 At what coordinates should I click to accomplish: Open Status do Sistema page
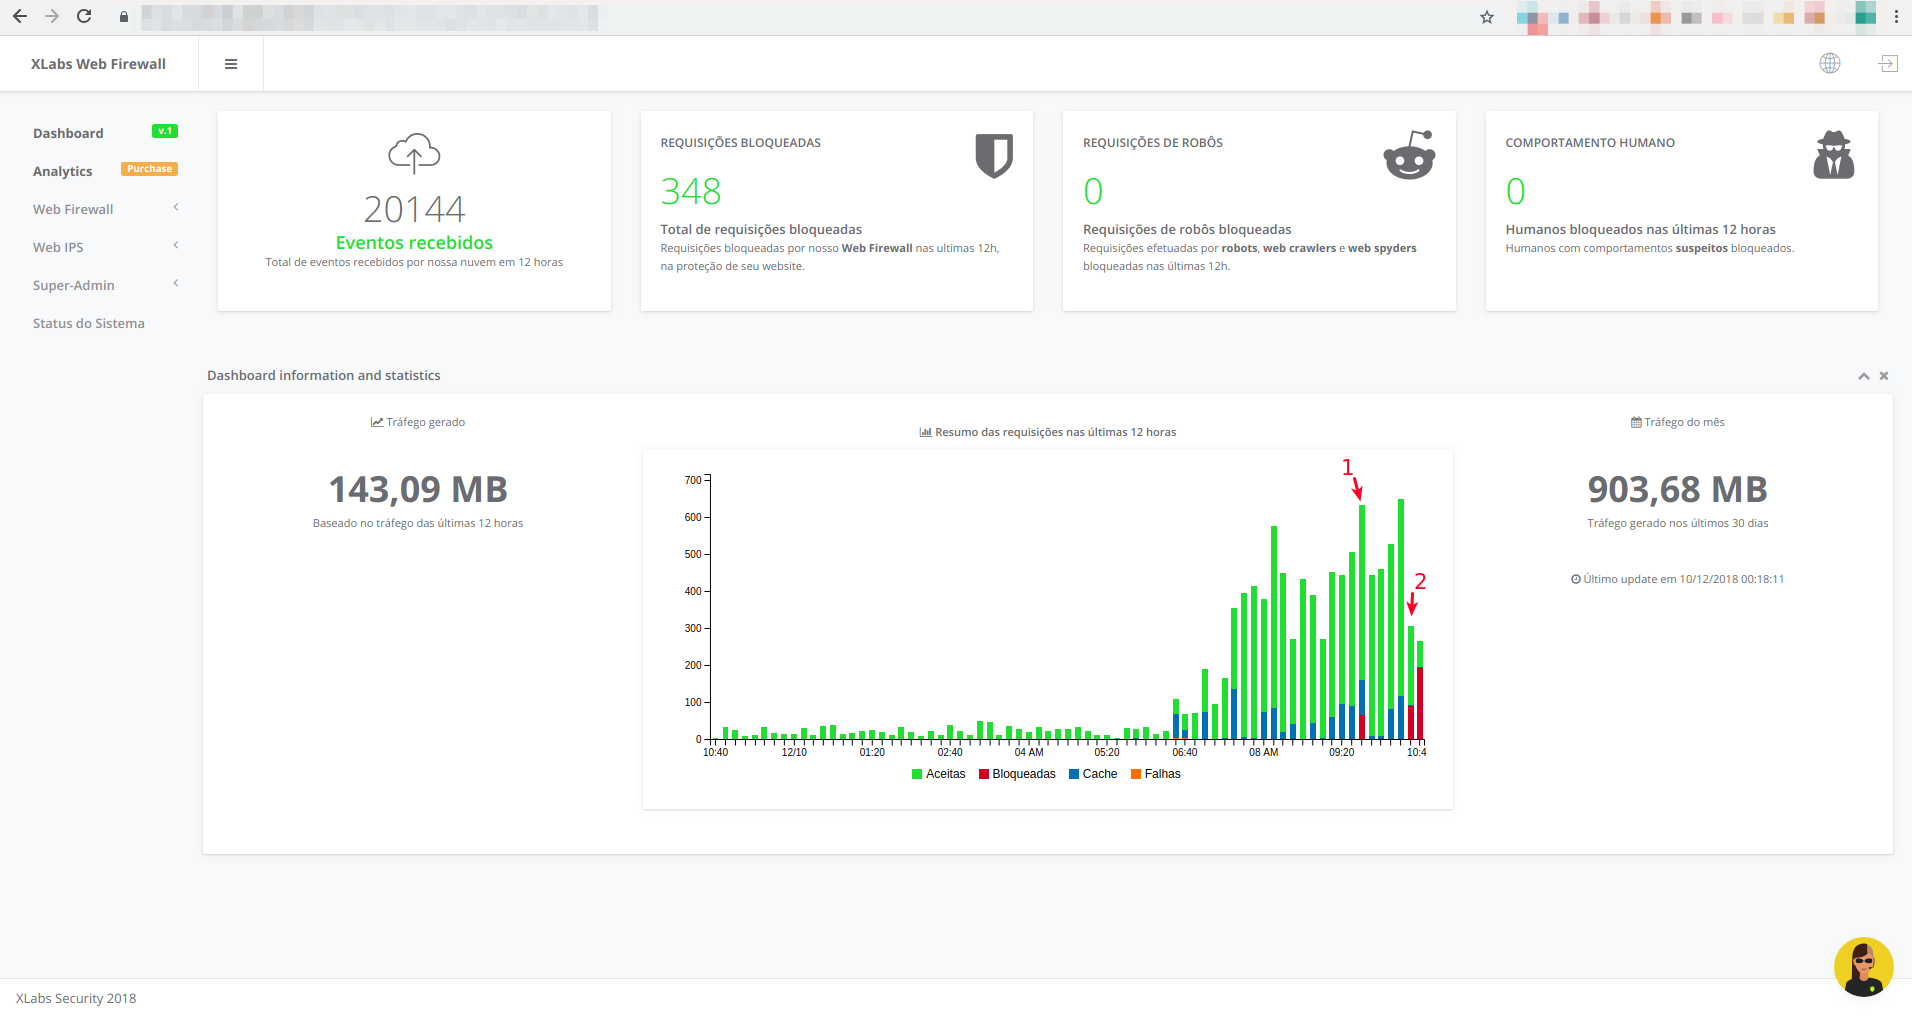pyautogui.click(x=89, y=323)
